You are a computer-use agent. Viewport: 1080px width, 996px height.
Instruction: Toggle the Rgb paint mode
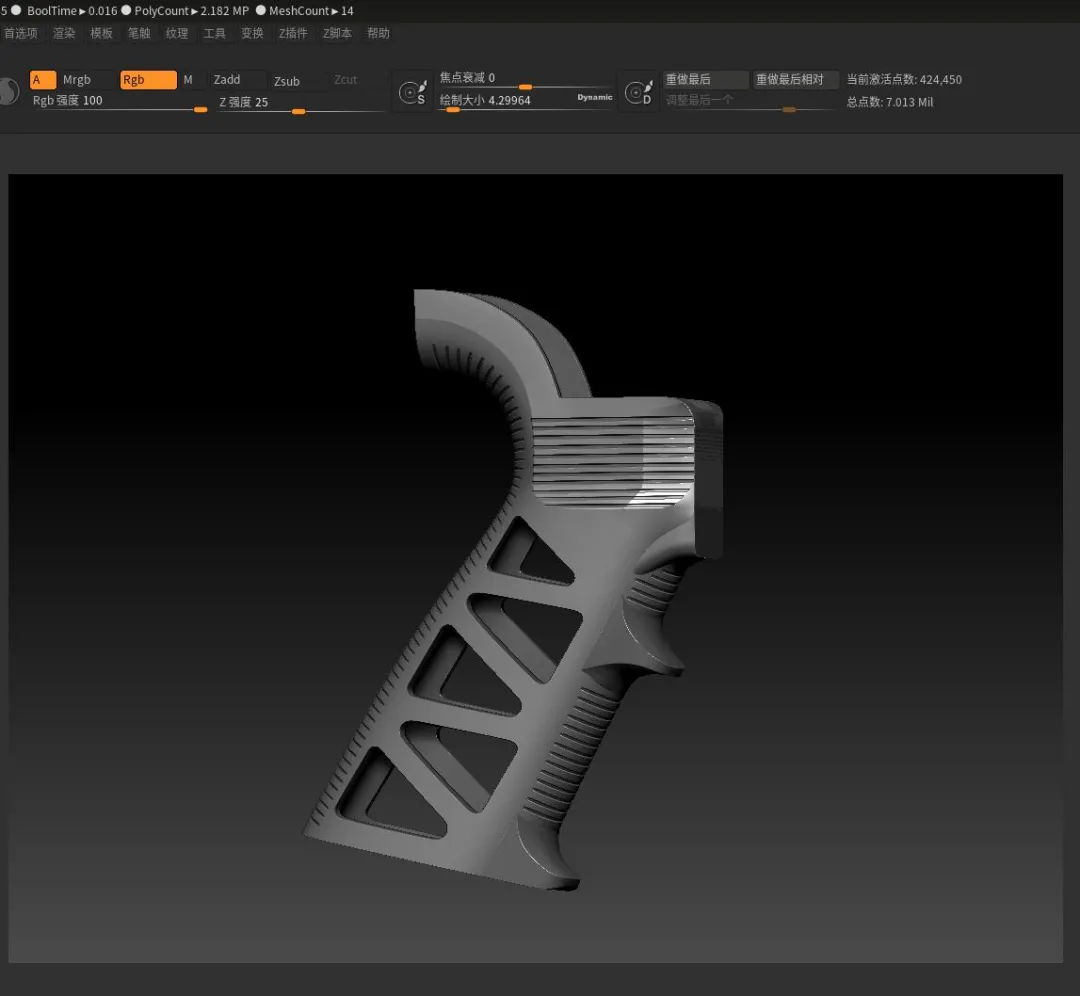(x=147, y=80)
